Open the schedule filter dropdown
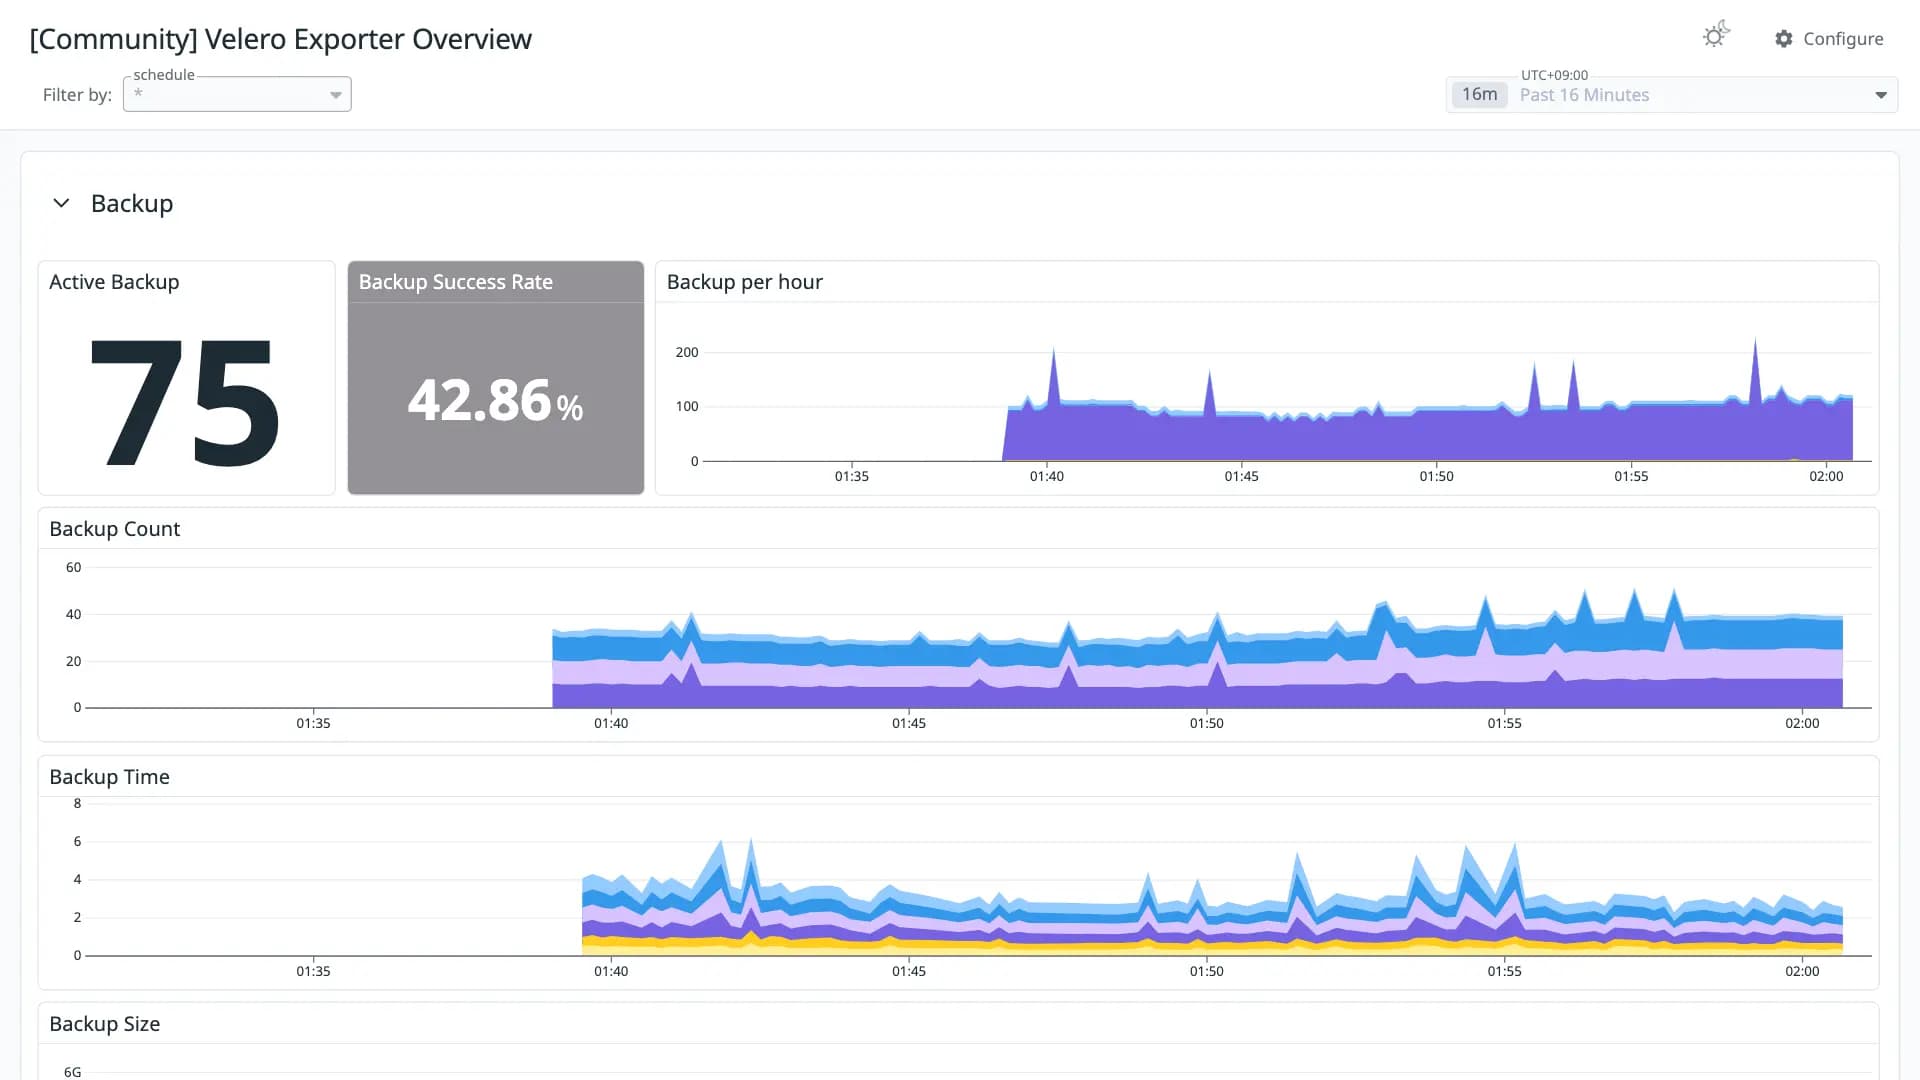This screenshot has width=1920, height=1080. [237, 94]
